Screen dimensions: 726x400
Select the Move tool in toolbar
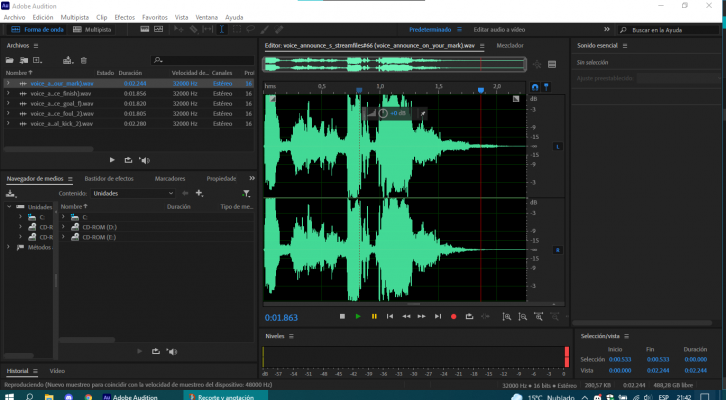coord(178,30)
